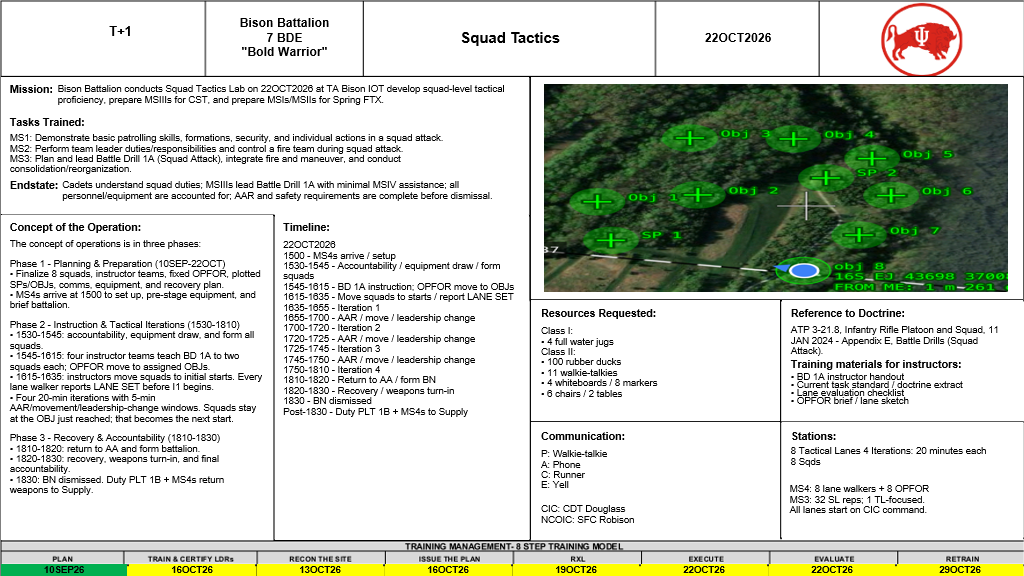Click the 'Phase 3 - Recovery & Accountability' line
Screen dimensions: 1024x576
pyautogui.click(x=115, y=438)
